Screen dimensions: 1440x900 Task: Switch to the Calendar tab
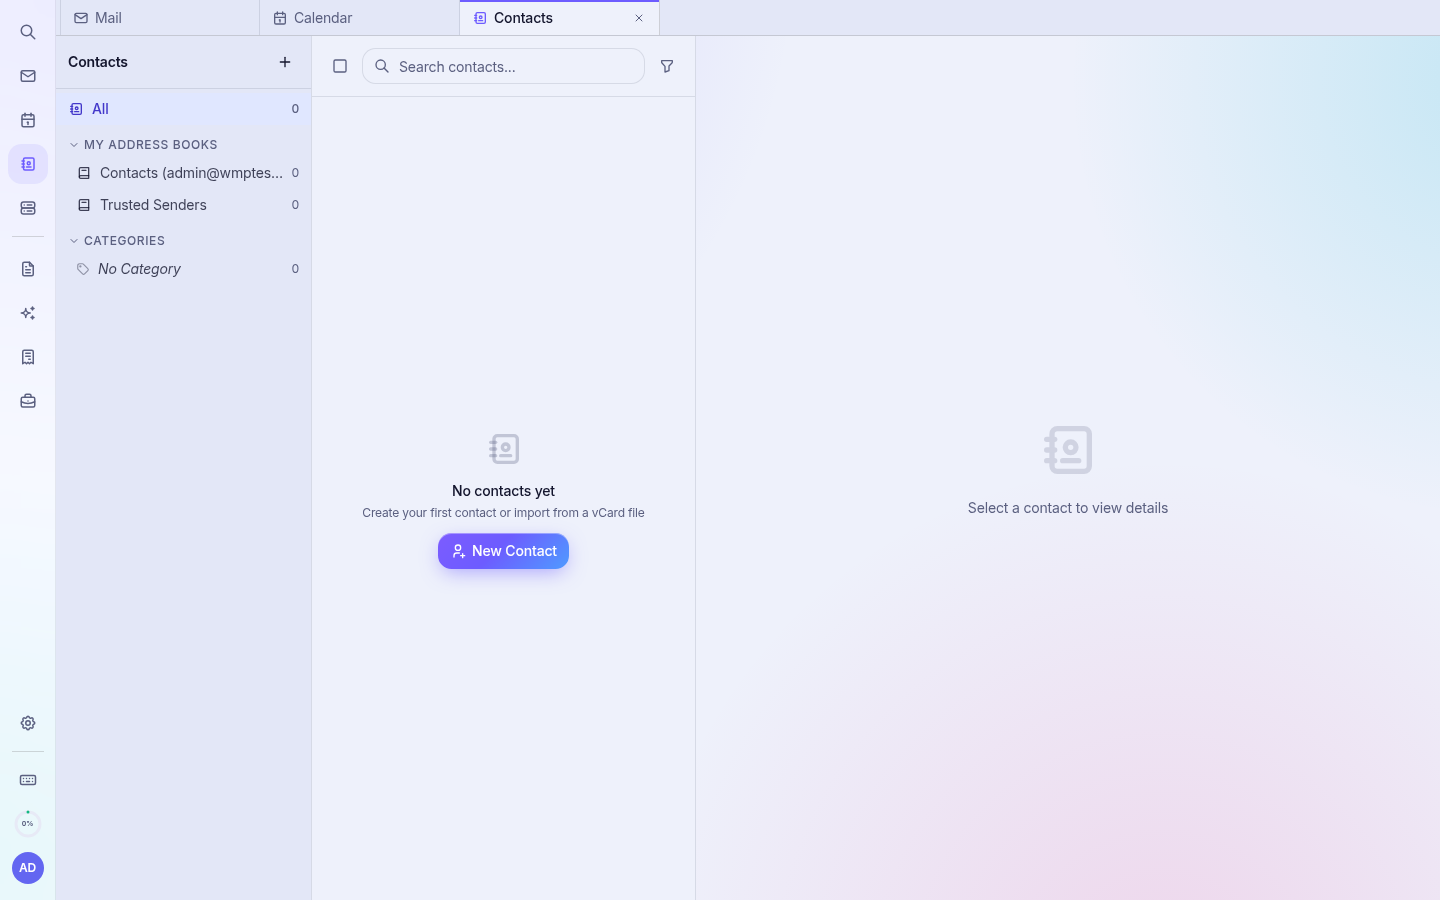tap(359, 18)
